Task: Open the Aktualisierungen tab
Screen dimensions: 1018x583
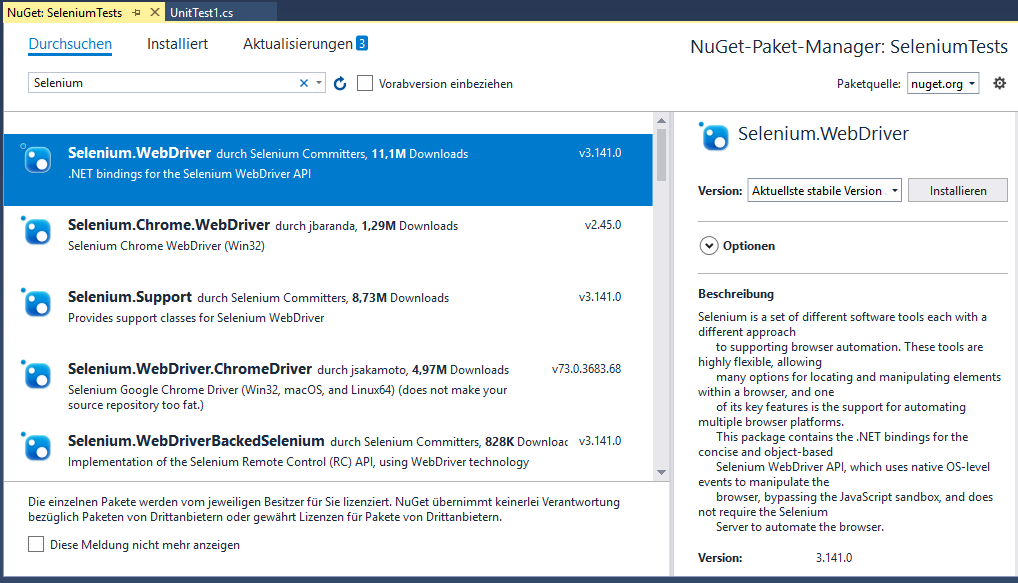Action: click(x=298, y=44)
